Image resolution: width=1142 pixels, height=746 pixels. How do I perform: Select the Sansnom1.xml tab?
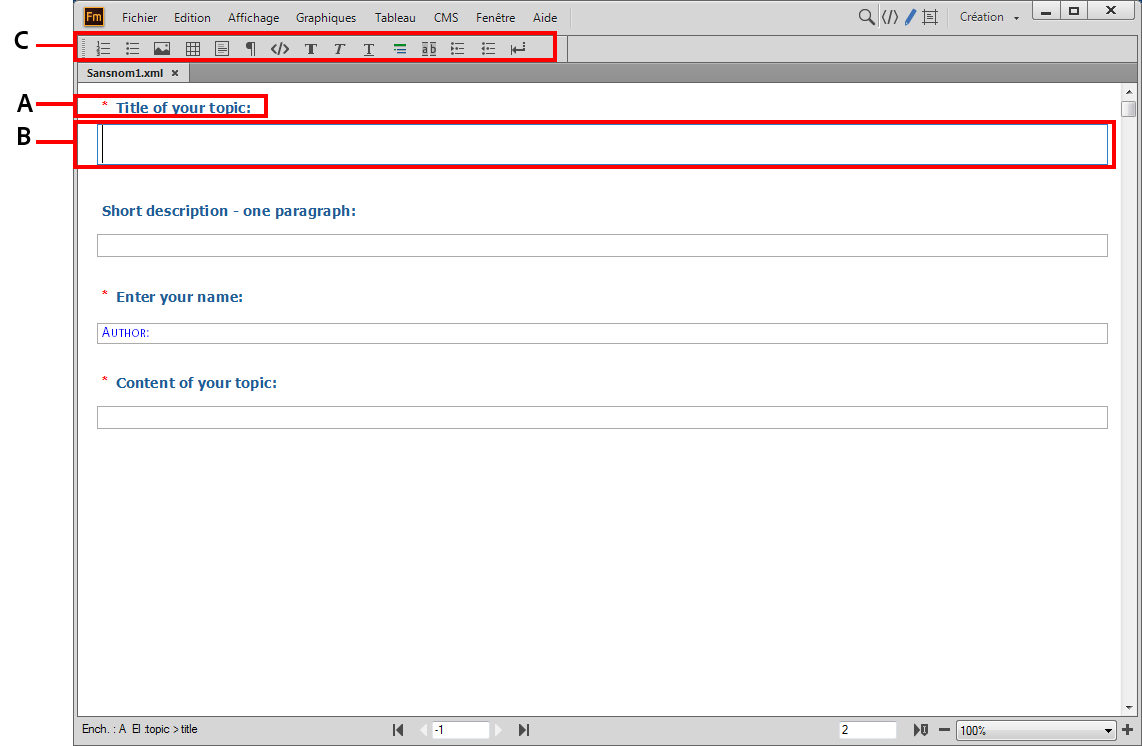coord(124,72)
